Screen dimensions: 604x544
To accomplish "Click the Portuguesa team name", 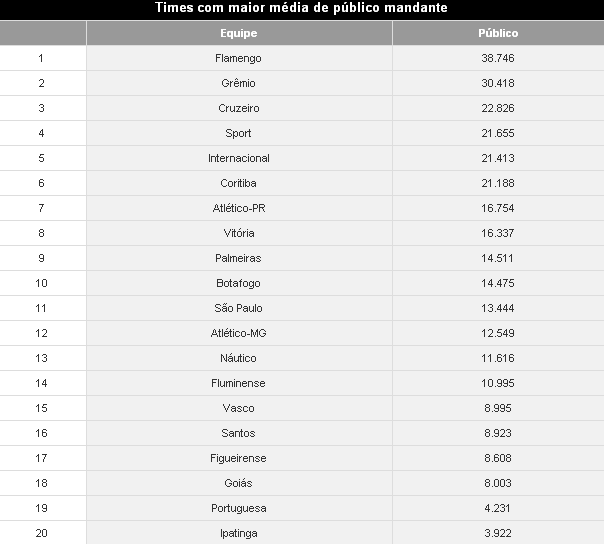I will pyautogui.click(x=238, y=508).
